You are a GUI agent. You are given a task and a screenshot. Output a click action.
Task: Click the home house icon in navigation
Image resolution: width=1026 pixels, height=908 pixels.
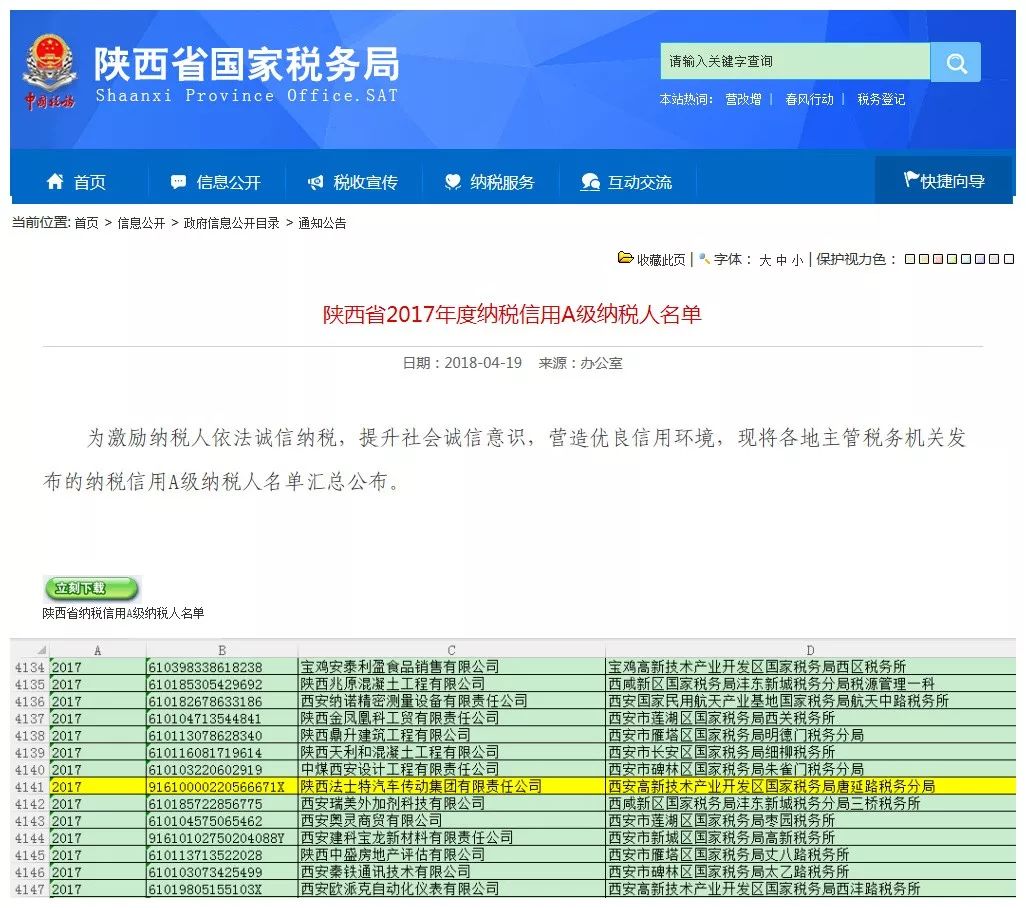point(56,181)
